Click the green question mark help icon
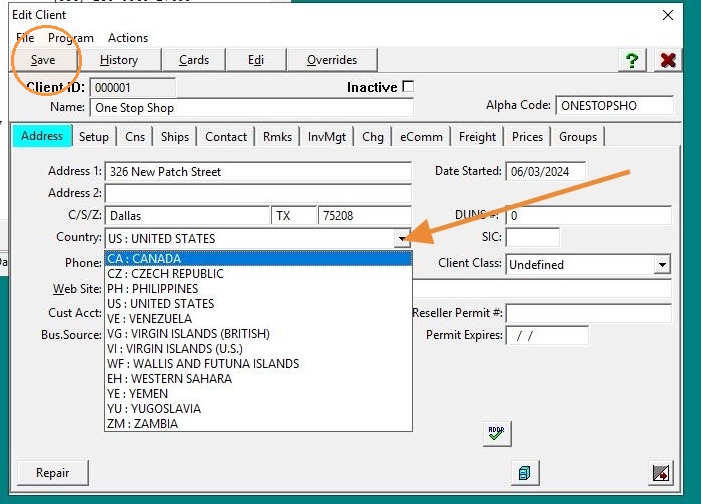This screenshot has height=504, width=701. [x=632, y=60]
